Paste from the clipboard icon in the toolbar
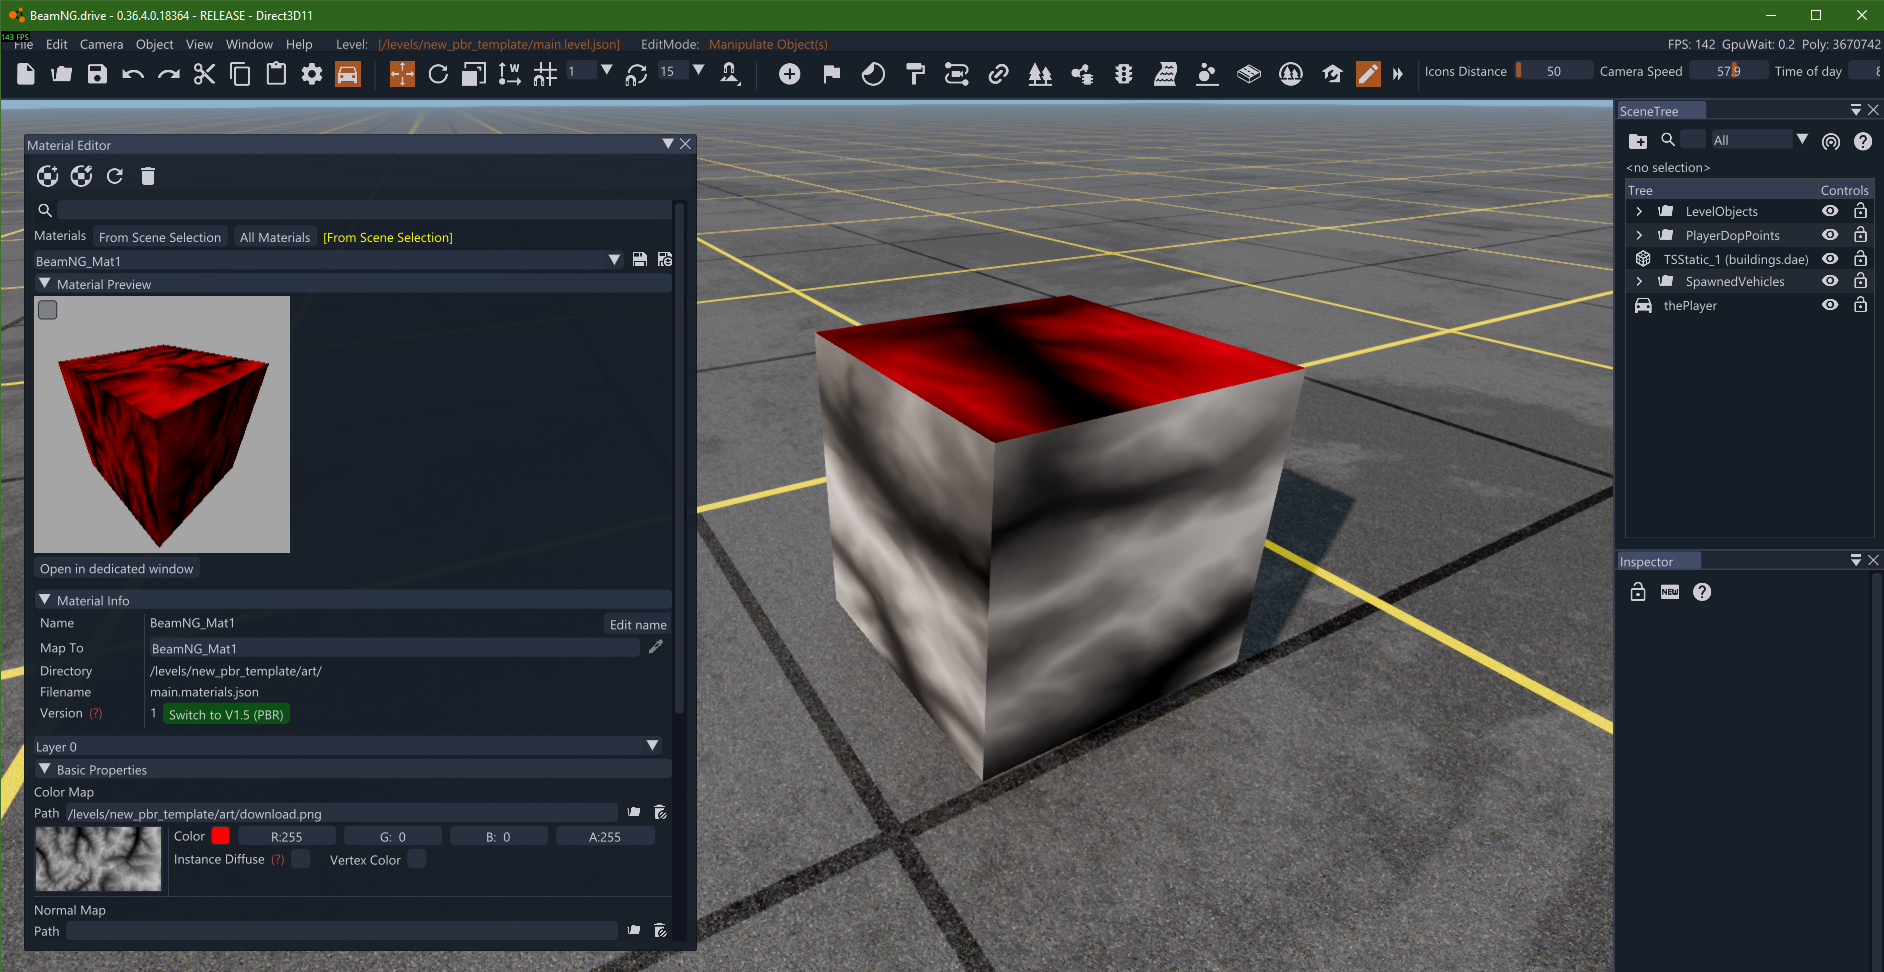The width and height of the screenshot is (1884, 972). (276, 74)
